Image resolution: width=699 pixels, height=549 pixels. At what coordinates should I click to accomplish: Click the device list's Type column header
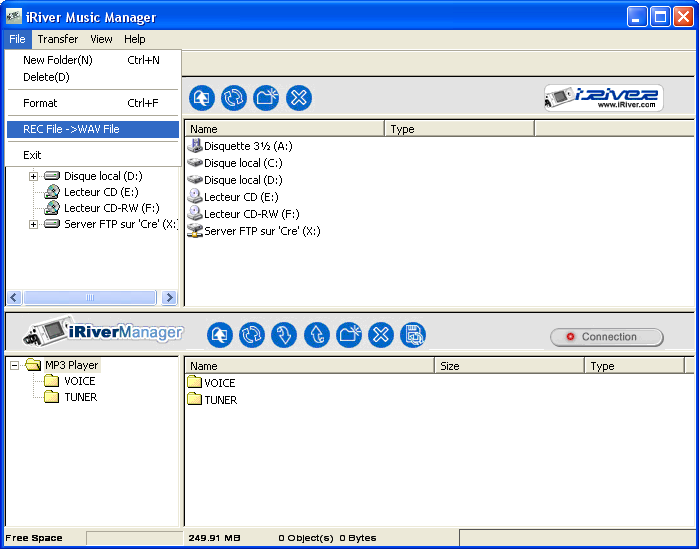click(x=634, y=366)
